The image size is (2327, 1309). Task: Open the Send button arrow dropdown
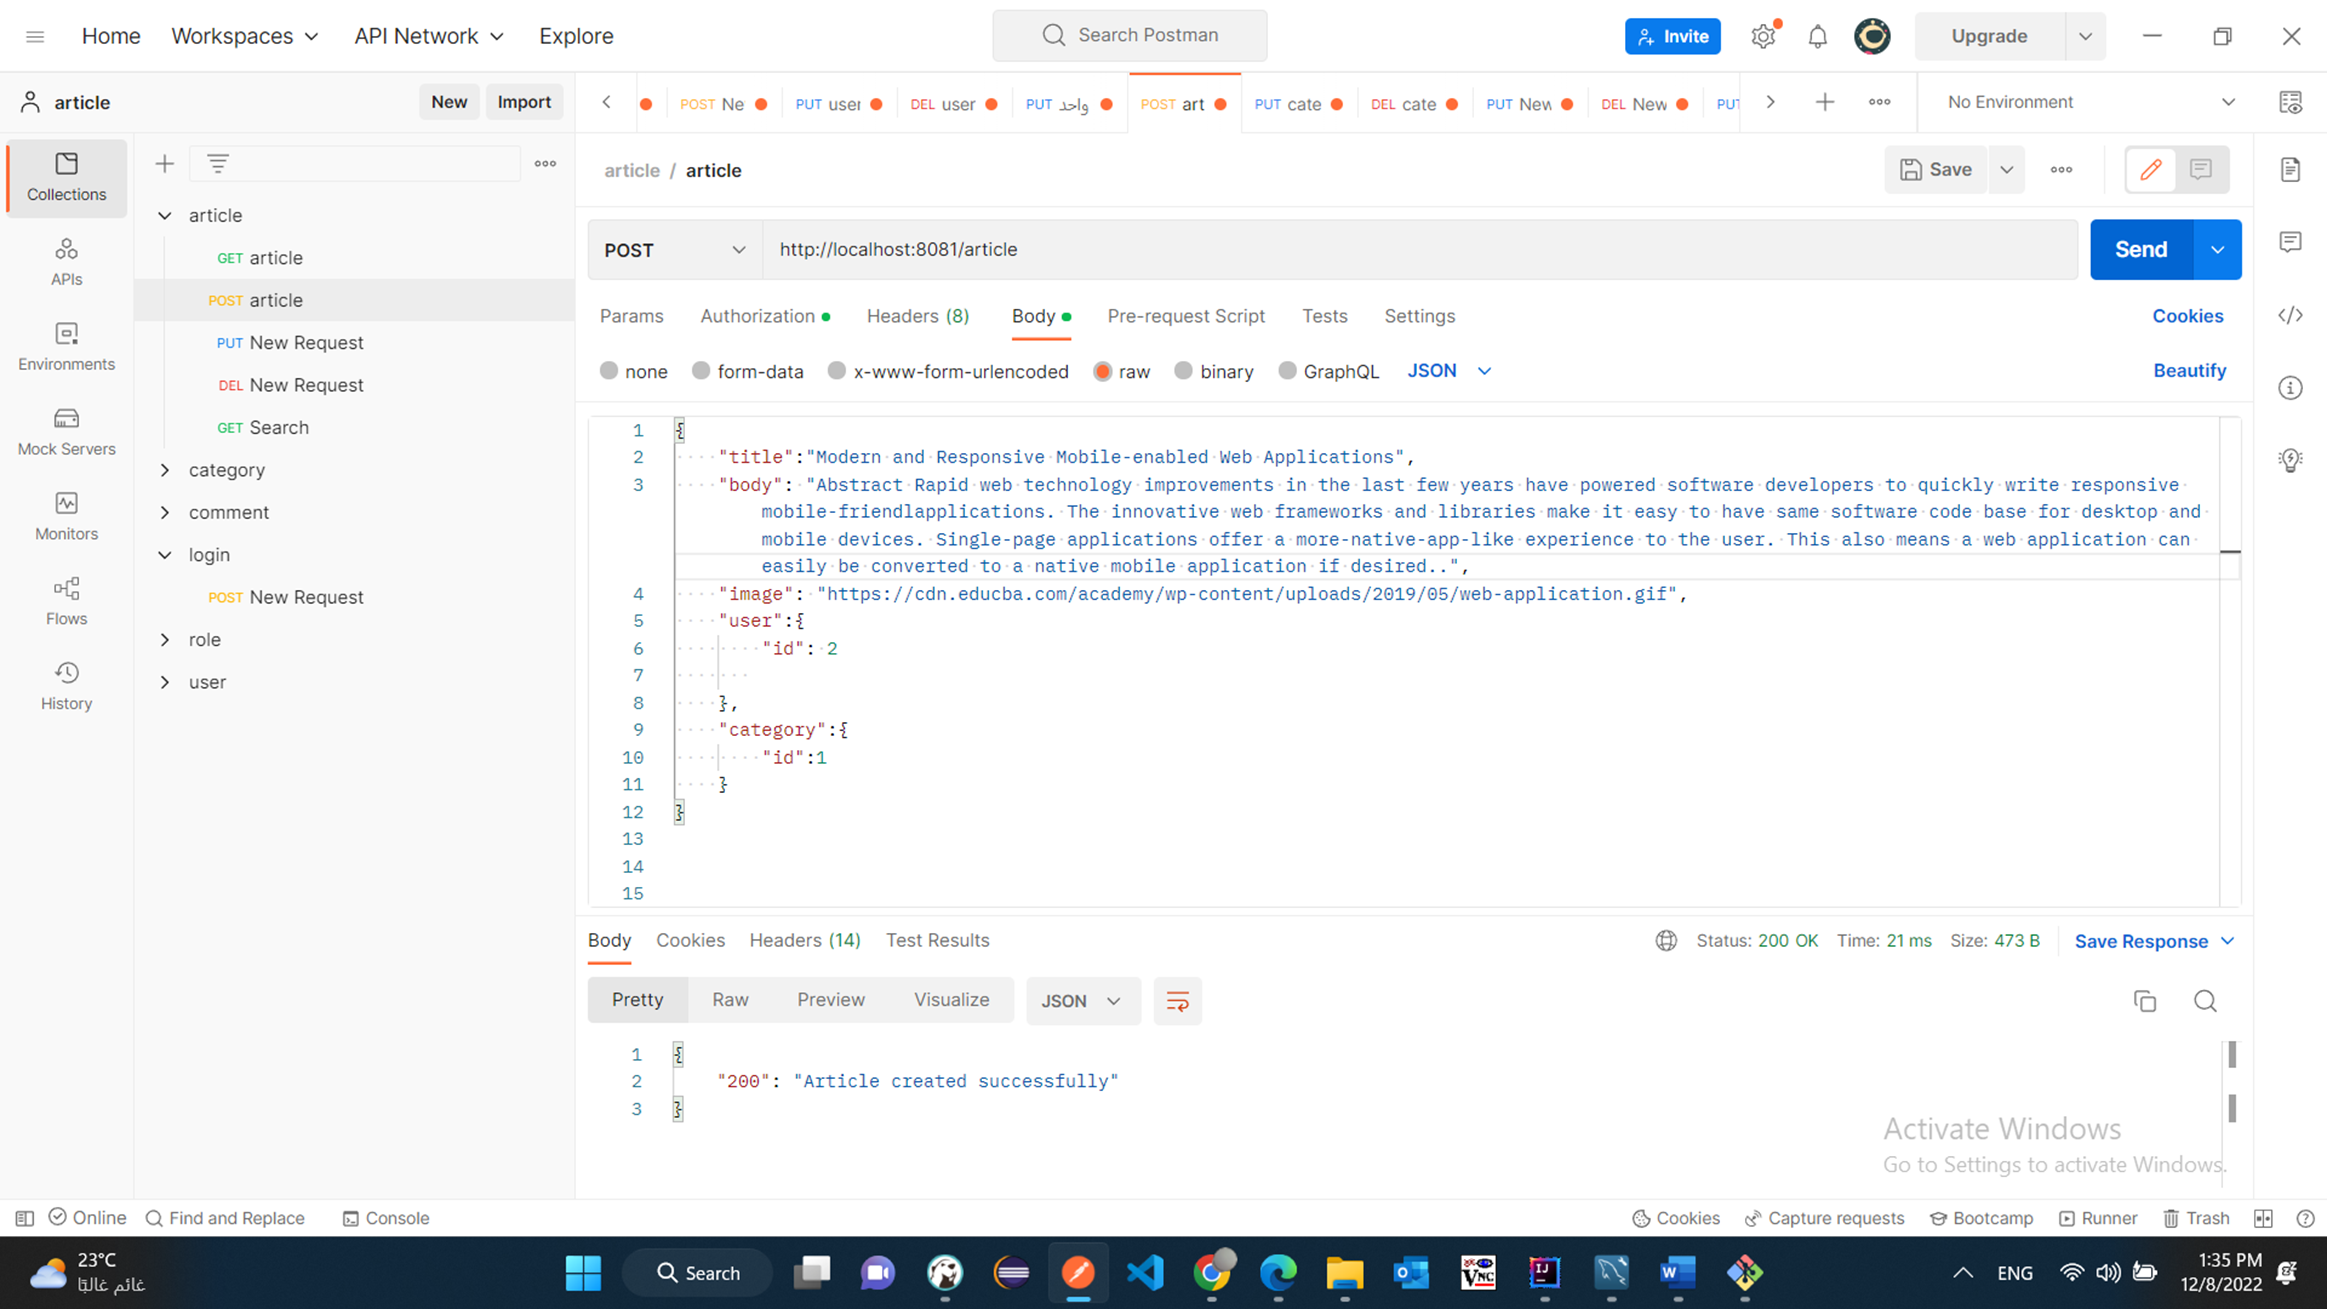2217,250
